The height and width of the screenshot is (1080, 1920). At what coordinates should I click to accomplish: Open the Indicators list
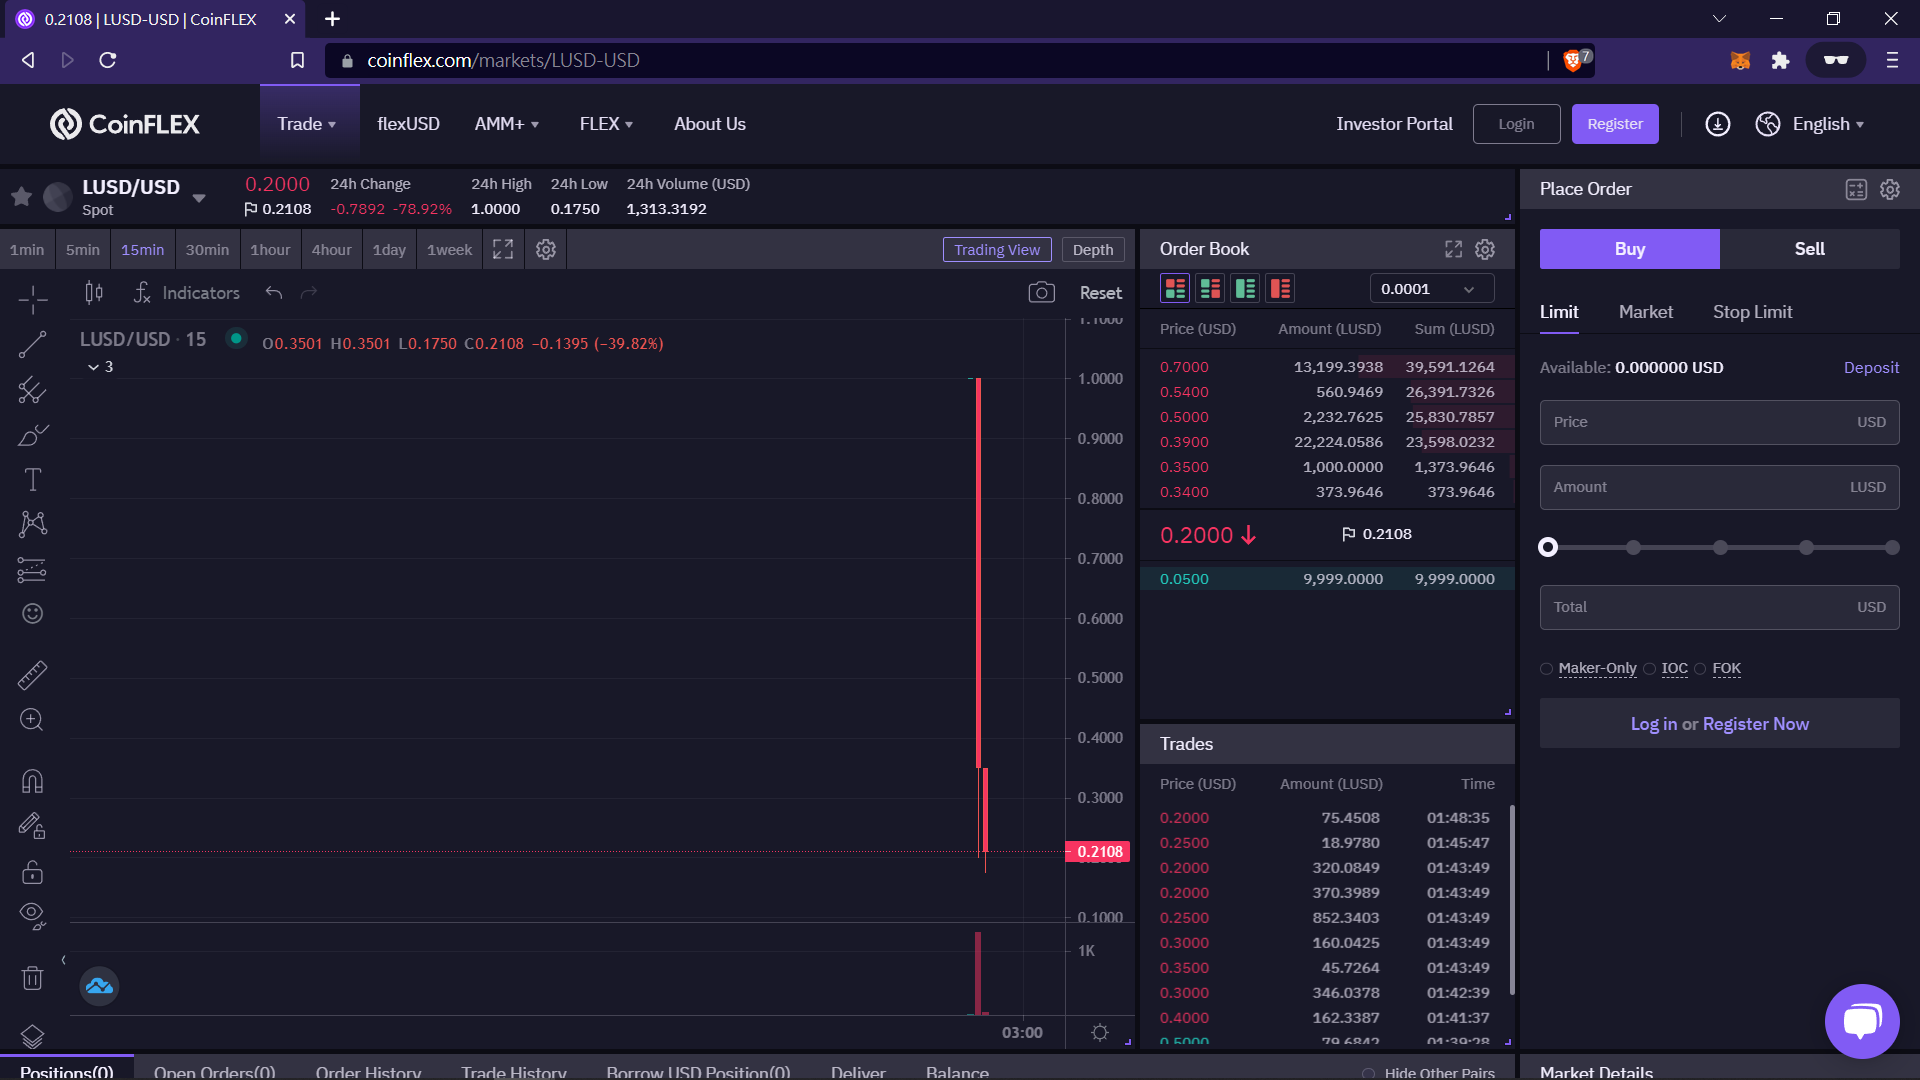point(187,293)
